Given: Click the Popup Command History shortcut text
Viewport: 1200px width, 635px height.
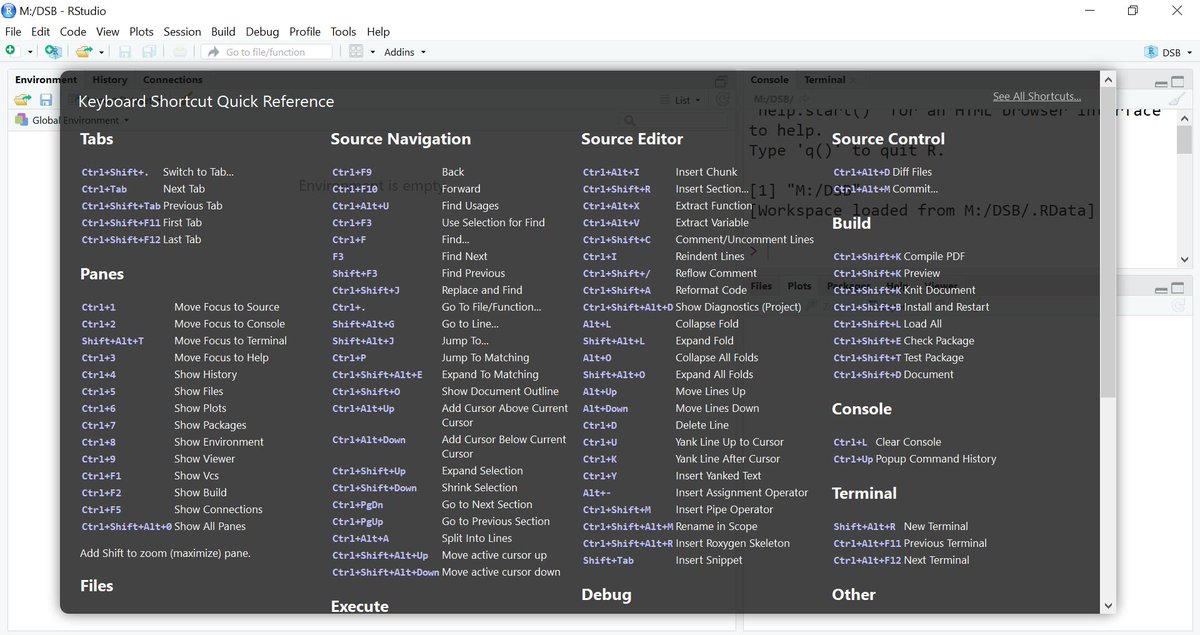Looking at the screenshot, I should click(936, 459).
